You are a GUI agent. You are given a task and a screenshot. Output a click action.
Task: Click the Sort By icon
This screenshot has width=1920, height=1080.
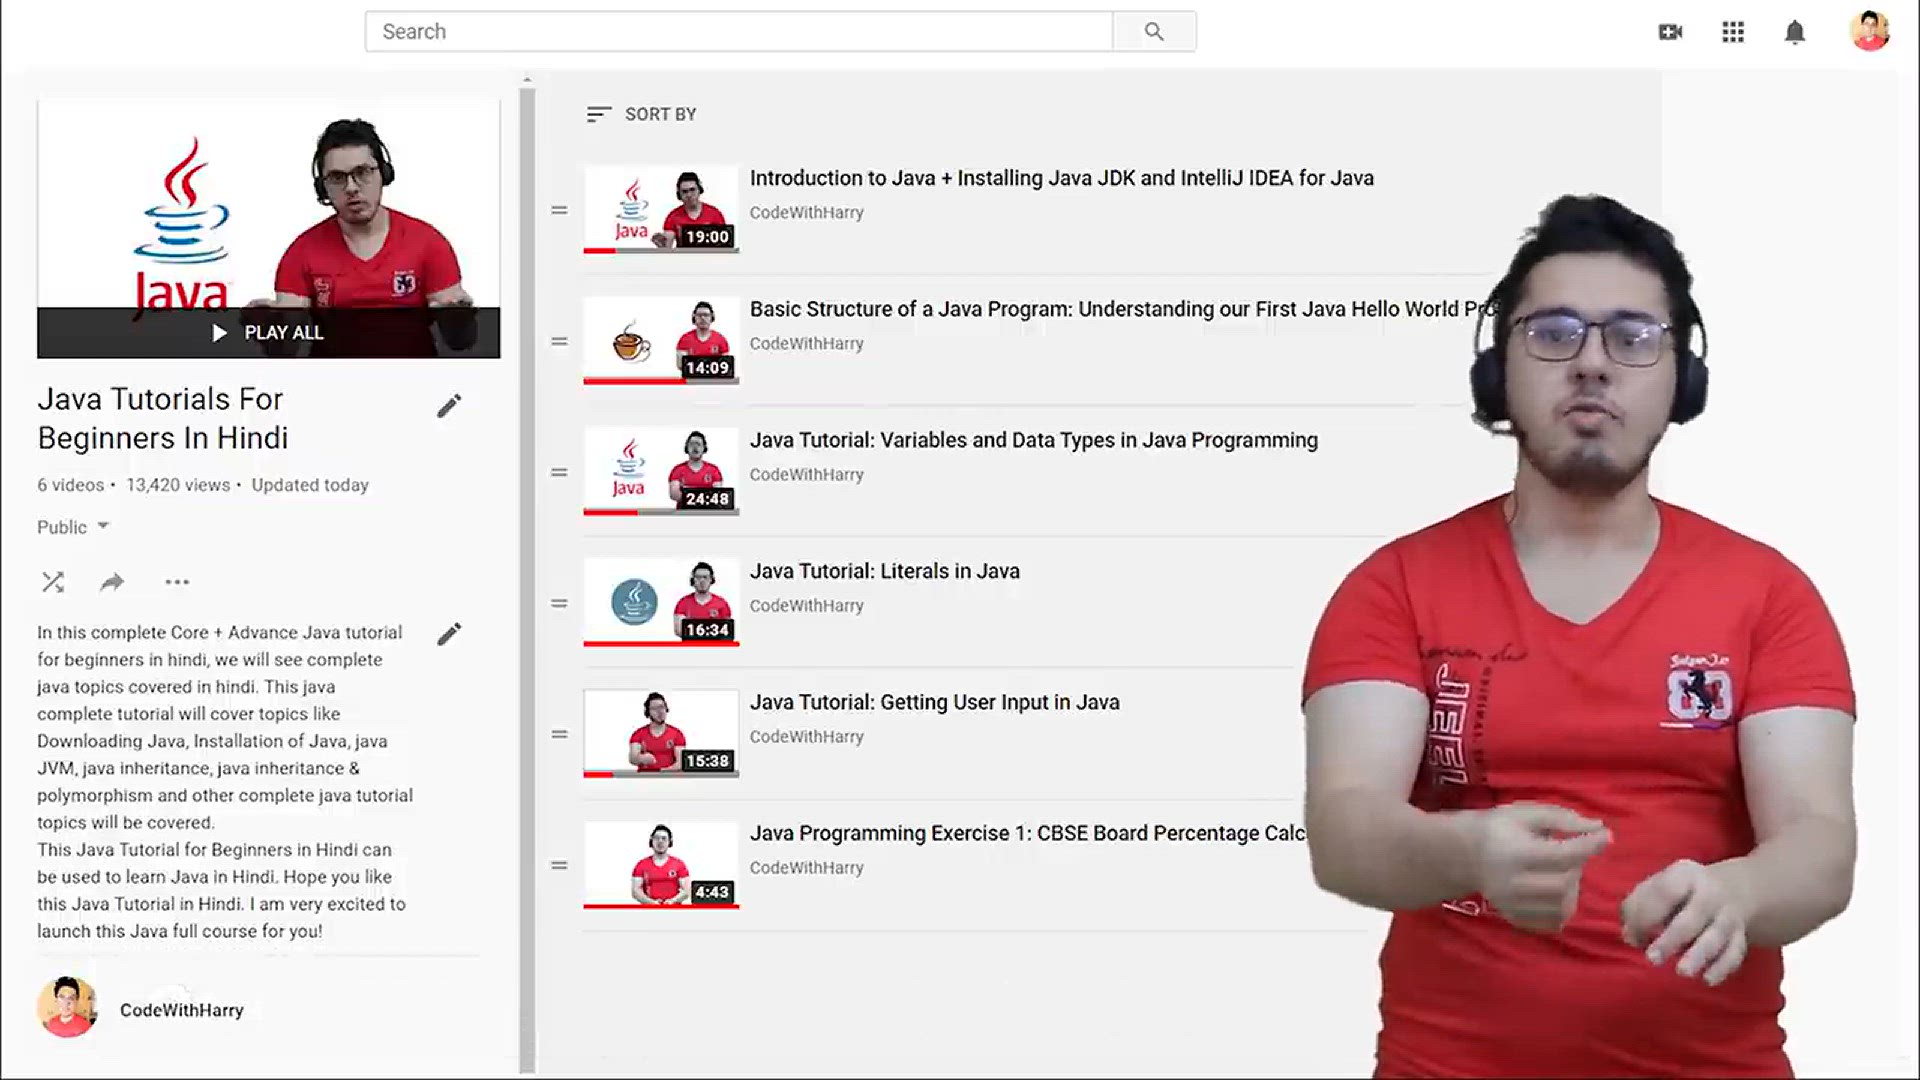pos(598,114)
